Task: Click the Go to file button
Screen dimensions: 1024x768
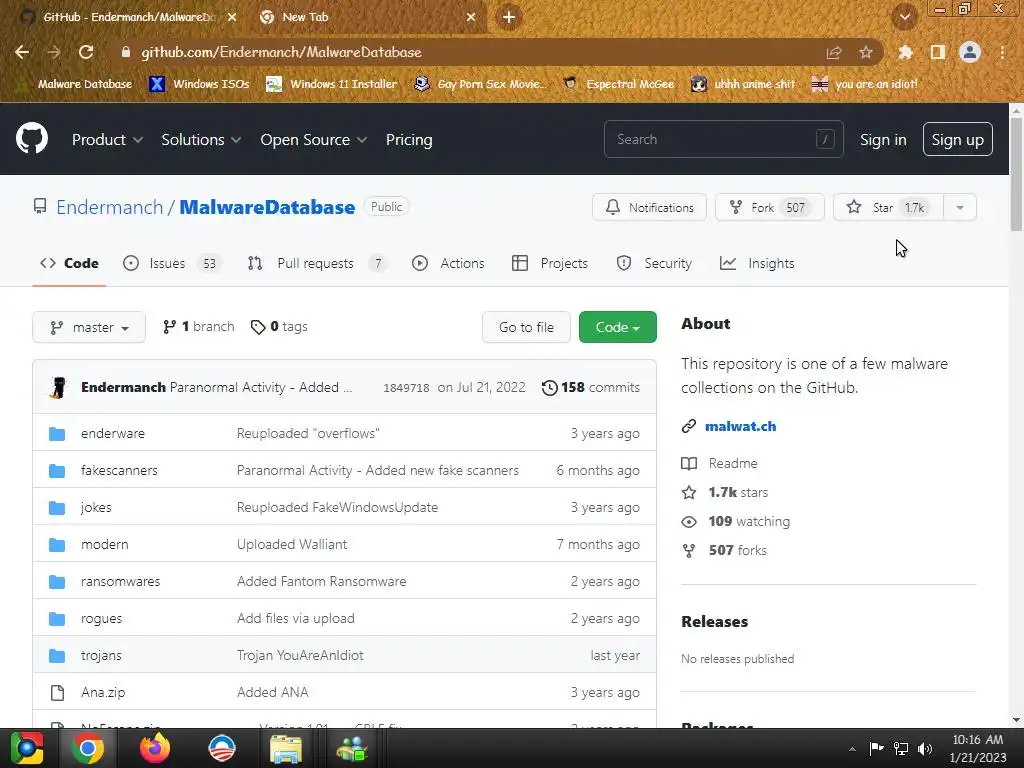Action: [x=526, y=327]
